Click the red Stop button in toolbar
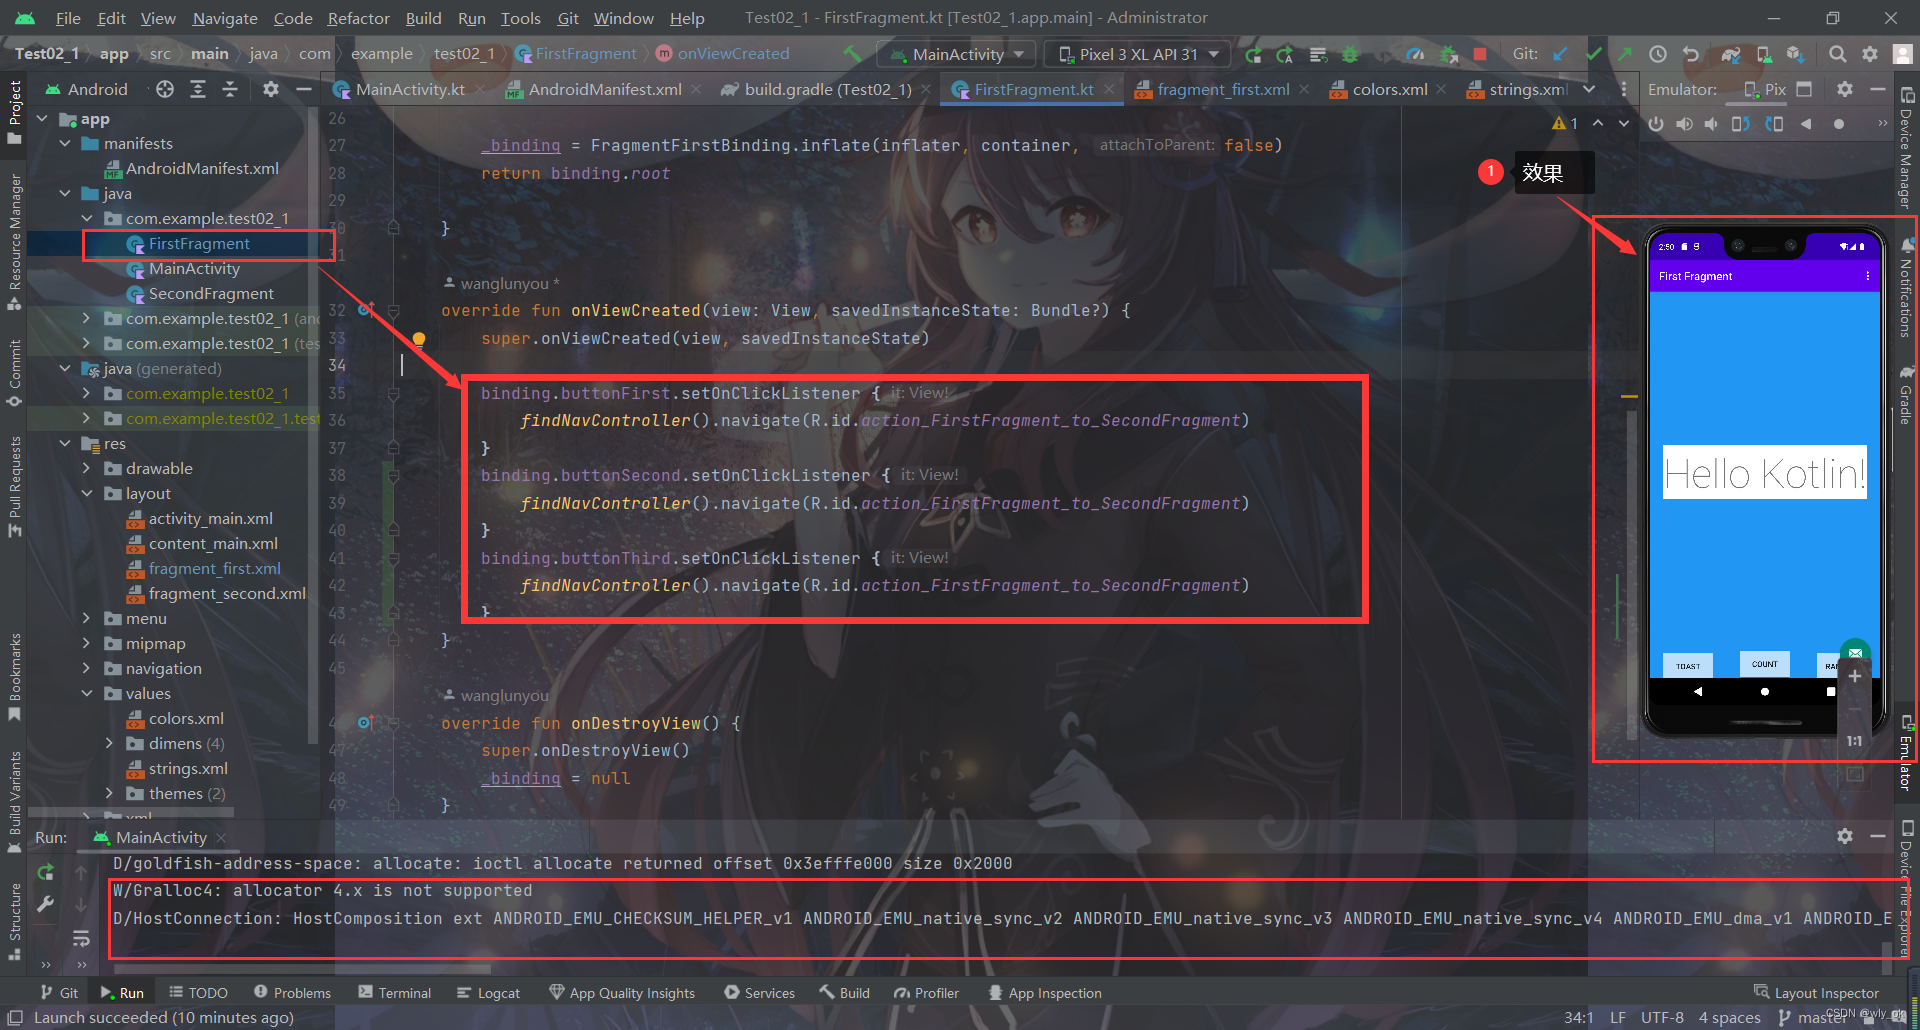Image resolution: width=1920 pixels, height=1030 pixels. [x=1480, y=54]
